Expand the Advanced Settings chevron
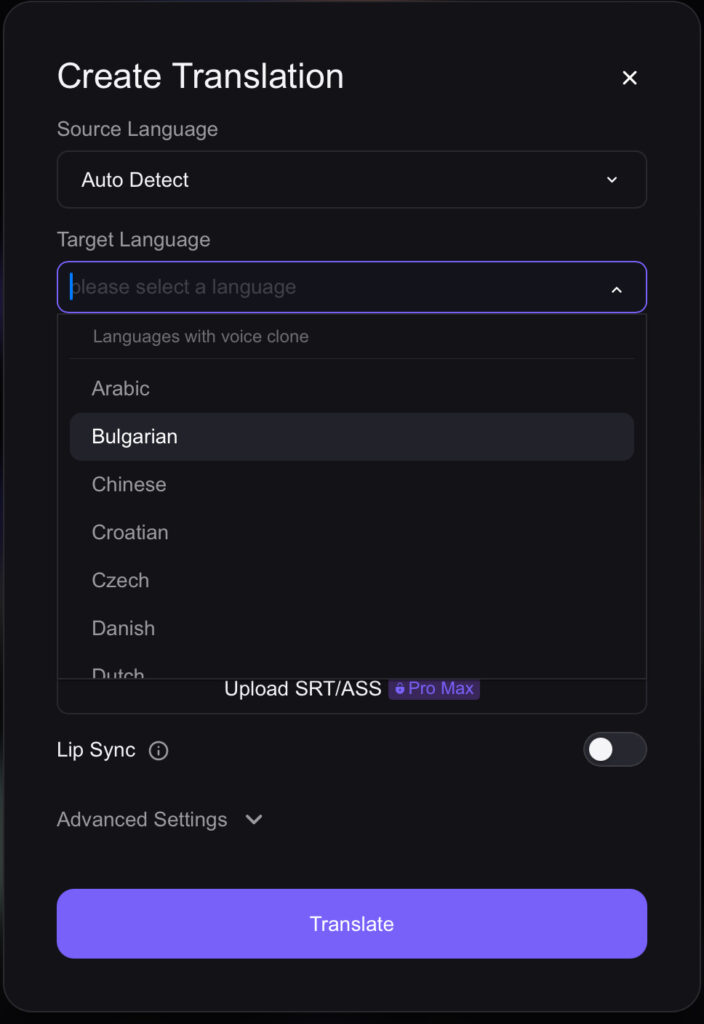This screenshot has height=1024, width=704. (254, 820)
